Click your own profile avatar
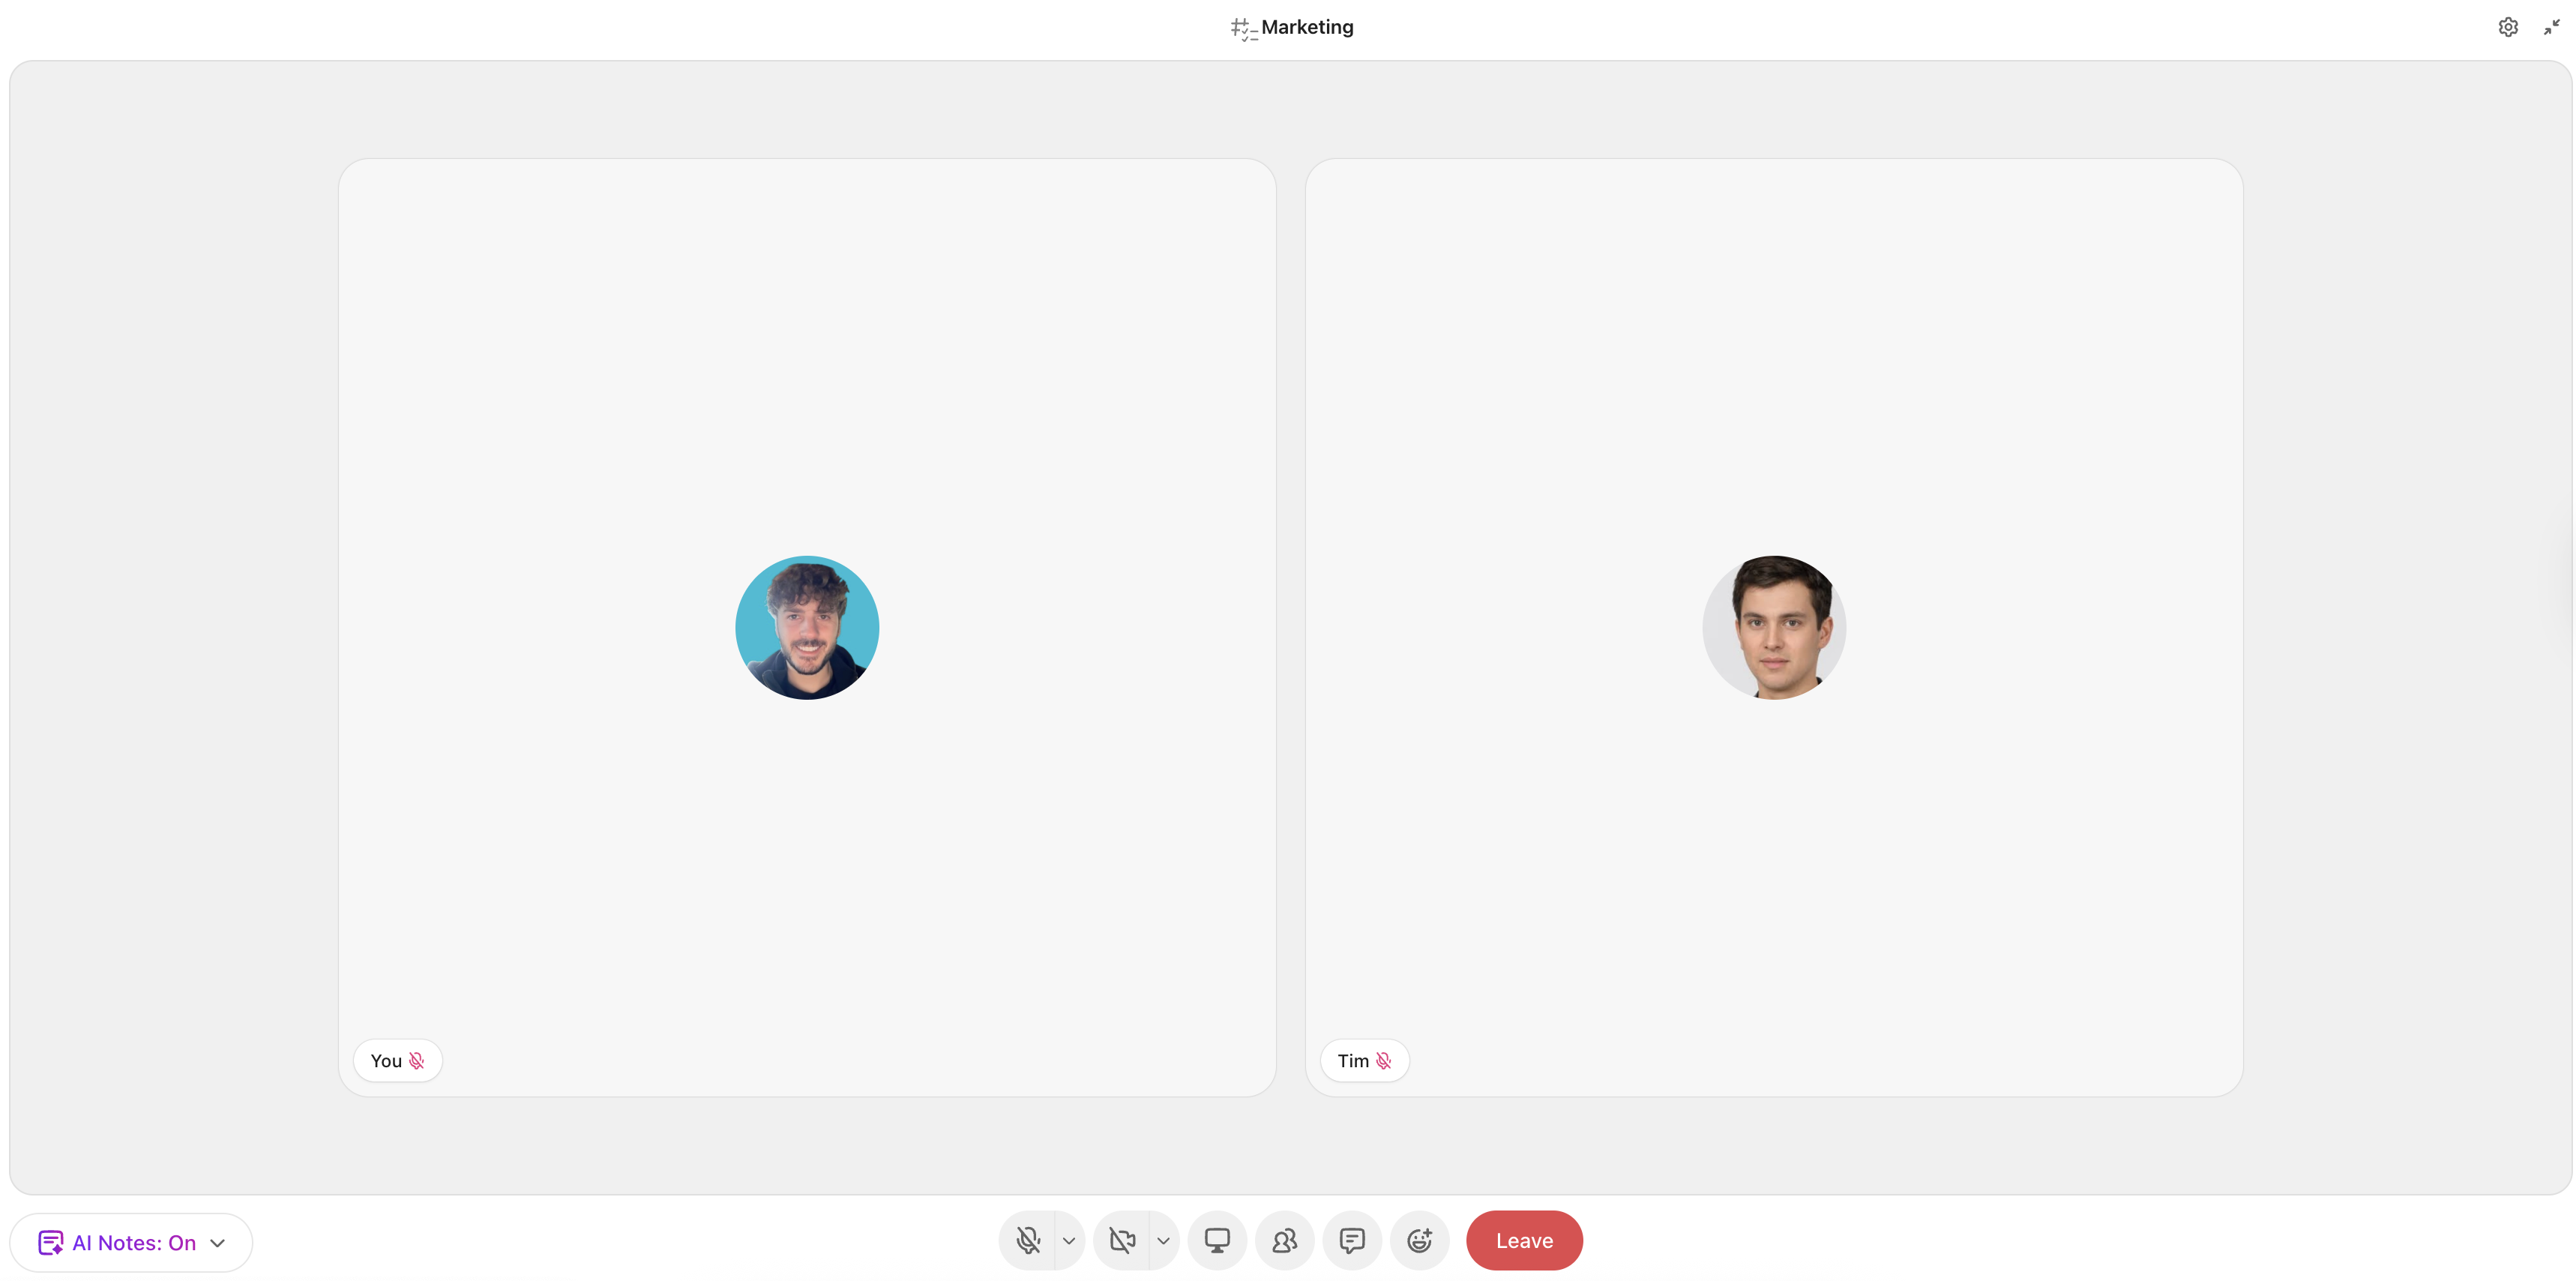 point(807,627)
